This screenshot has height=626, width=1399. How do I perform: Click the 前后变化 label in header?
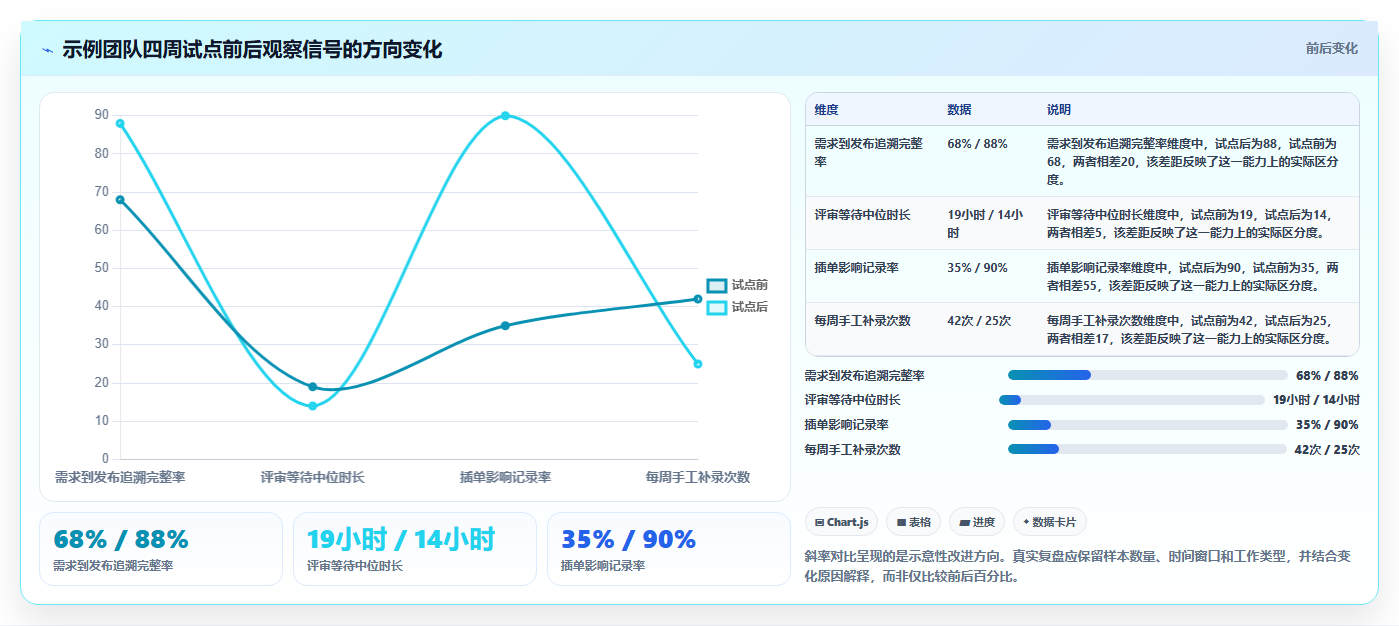click(1331, 48)
